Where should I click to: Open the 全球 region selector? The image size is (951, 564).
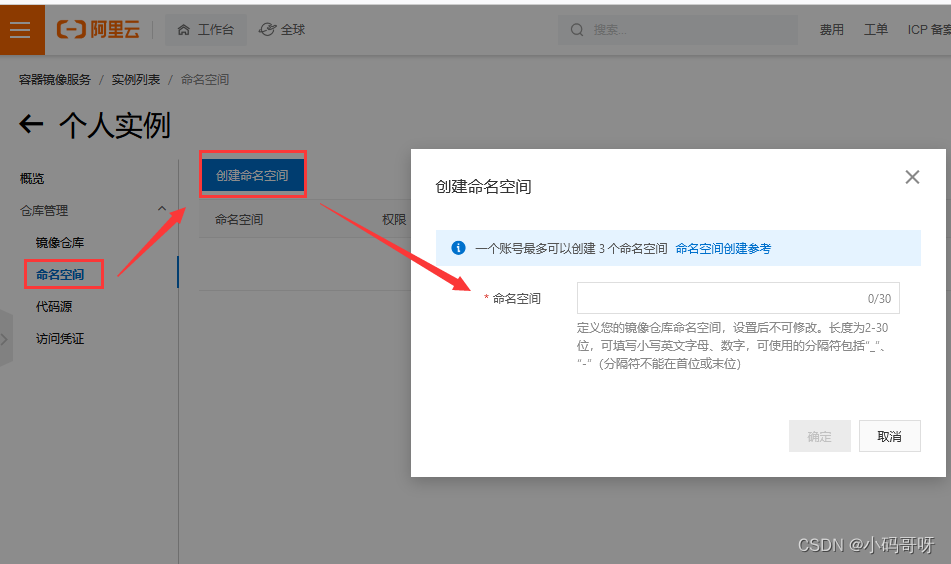click(282, 30)
